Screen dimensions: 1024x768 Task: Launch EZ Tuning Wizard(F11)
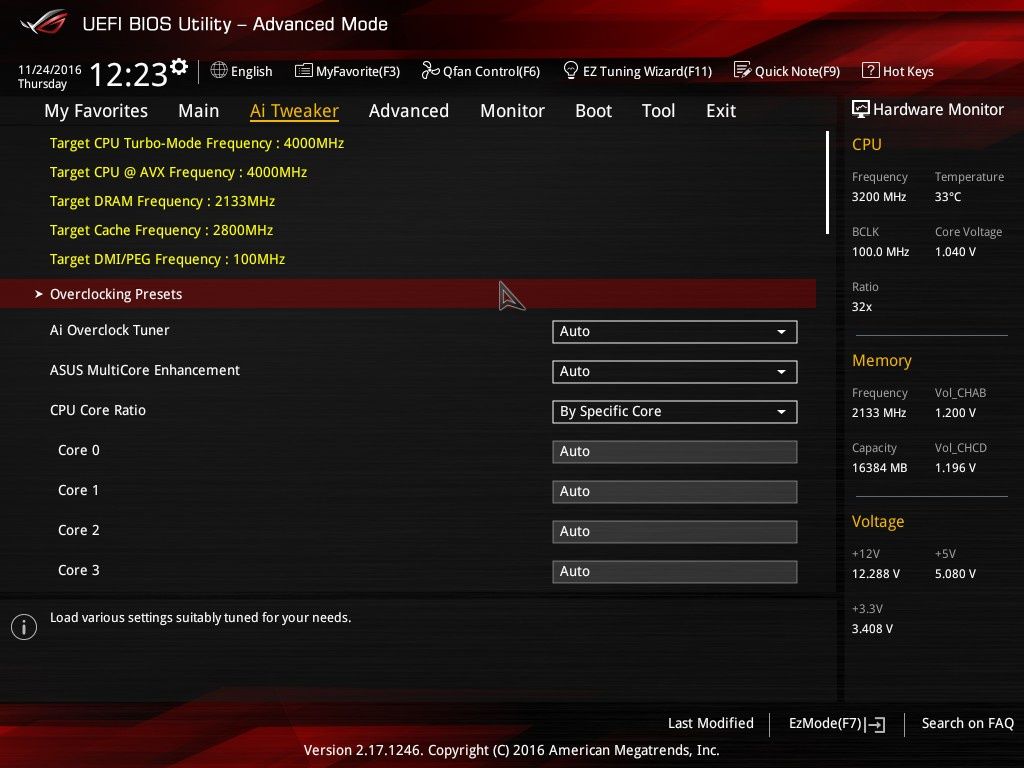(647, 71)
